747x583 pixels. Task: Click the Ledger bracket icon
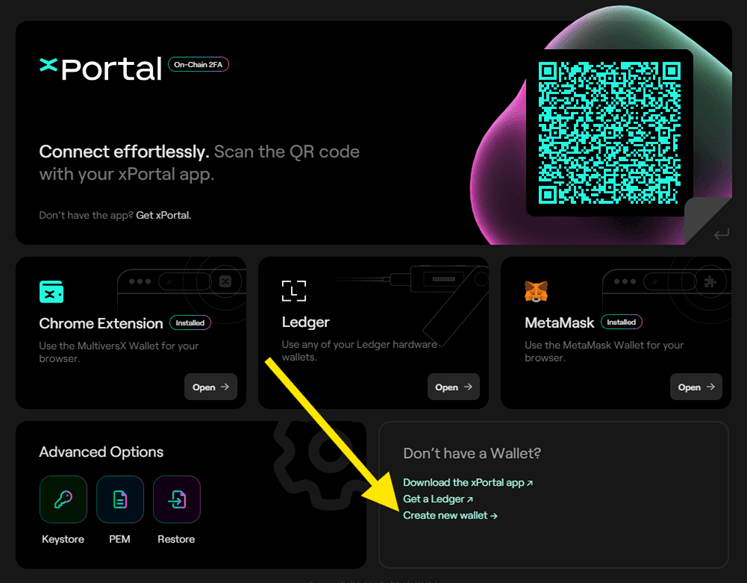point(293,291)
